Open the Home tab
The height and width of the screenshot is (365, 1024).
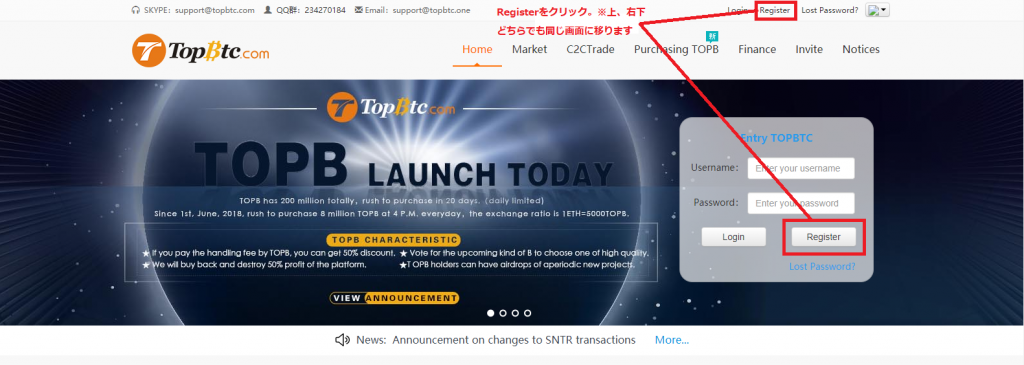coord(477,50)
